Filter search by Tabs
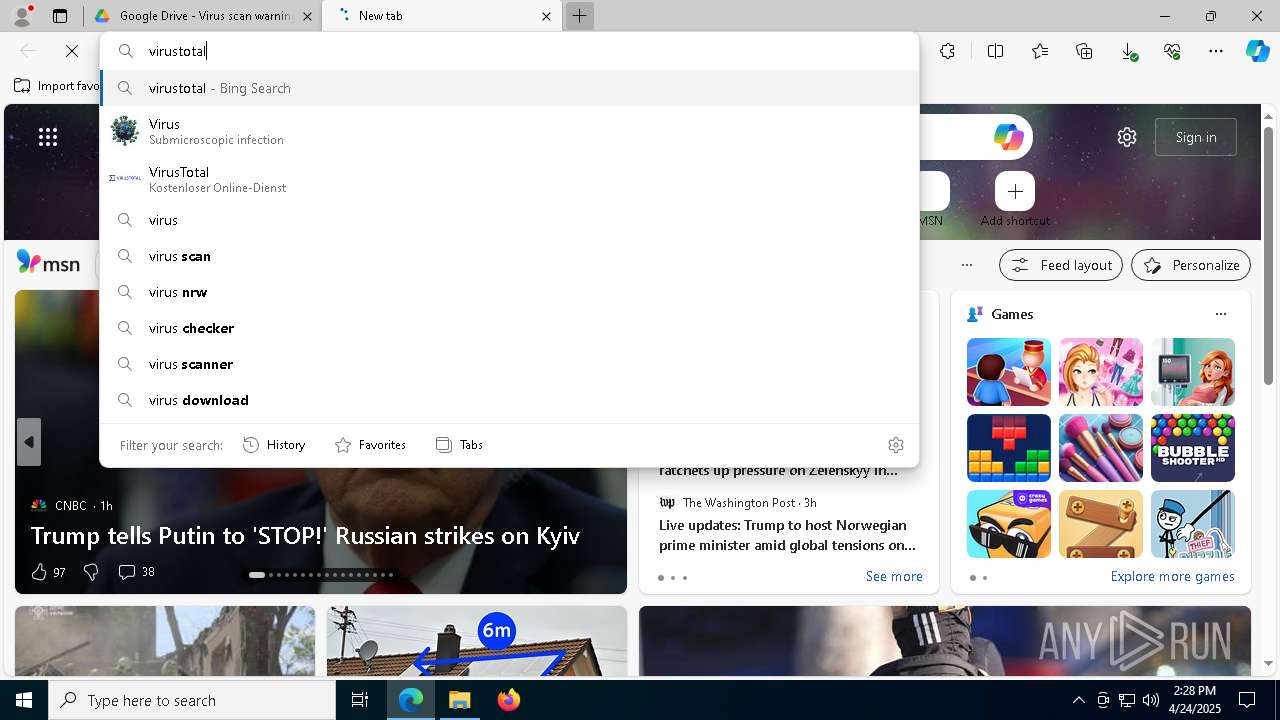Viewport: 1280px width, 720px height. pyautogui.click(x=459, y=445)
